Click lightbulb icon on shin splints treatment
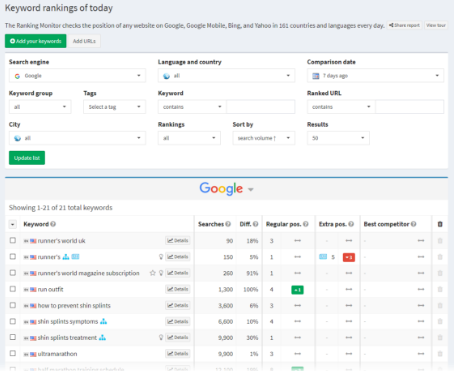 [161, 337]
